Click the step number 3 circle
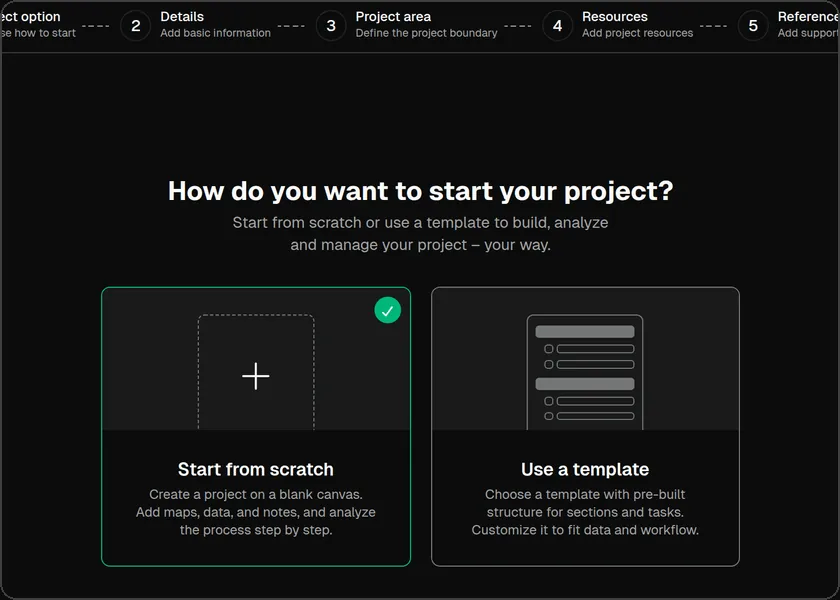This screenshot has width=840, height=600. [331, 25]
